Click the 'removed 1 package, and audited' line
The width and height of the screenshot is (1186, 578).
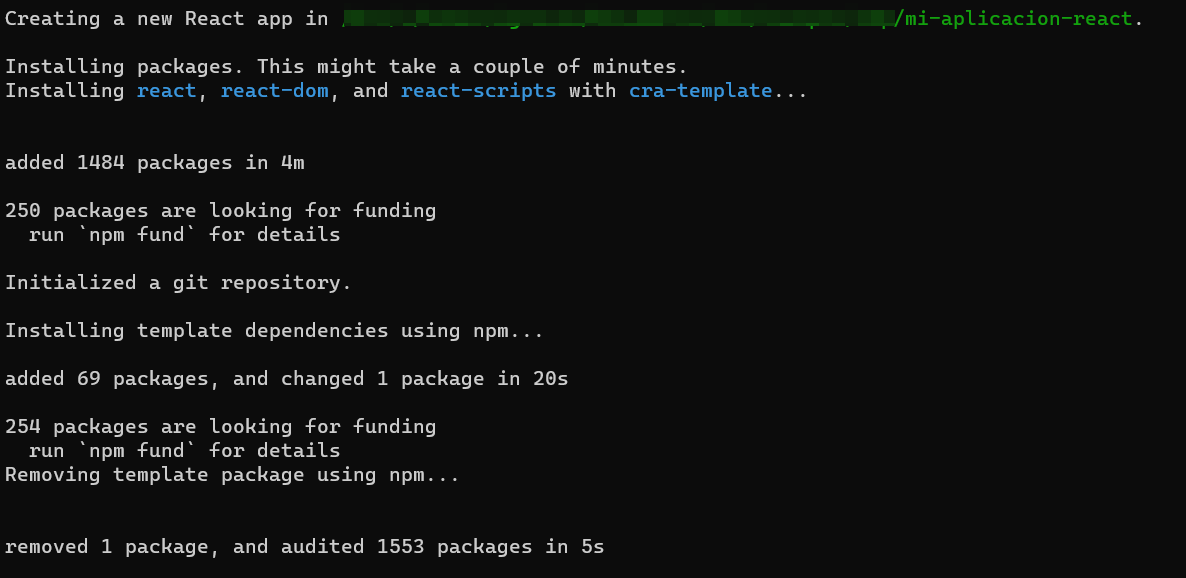(x=305, y=547)
